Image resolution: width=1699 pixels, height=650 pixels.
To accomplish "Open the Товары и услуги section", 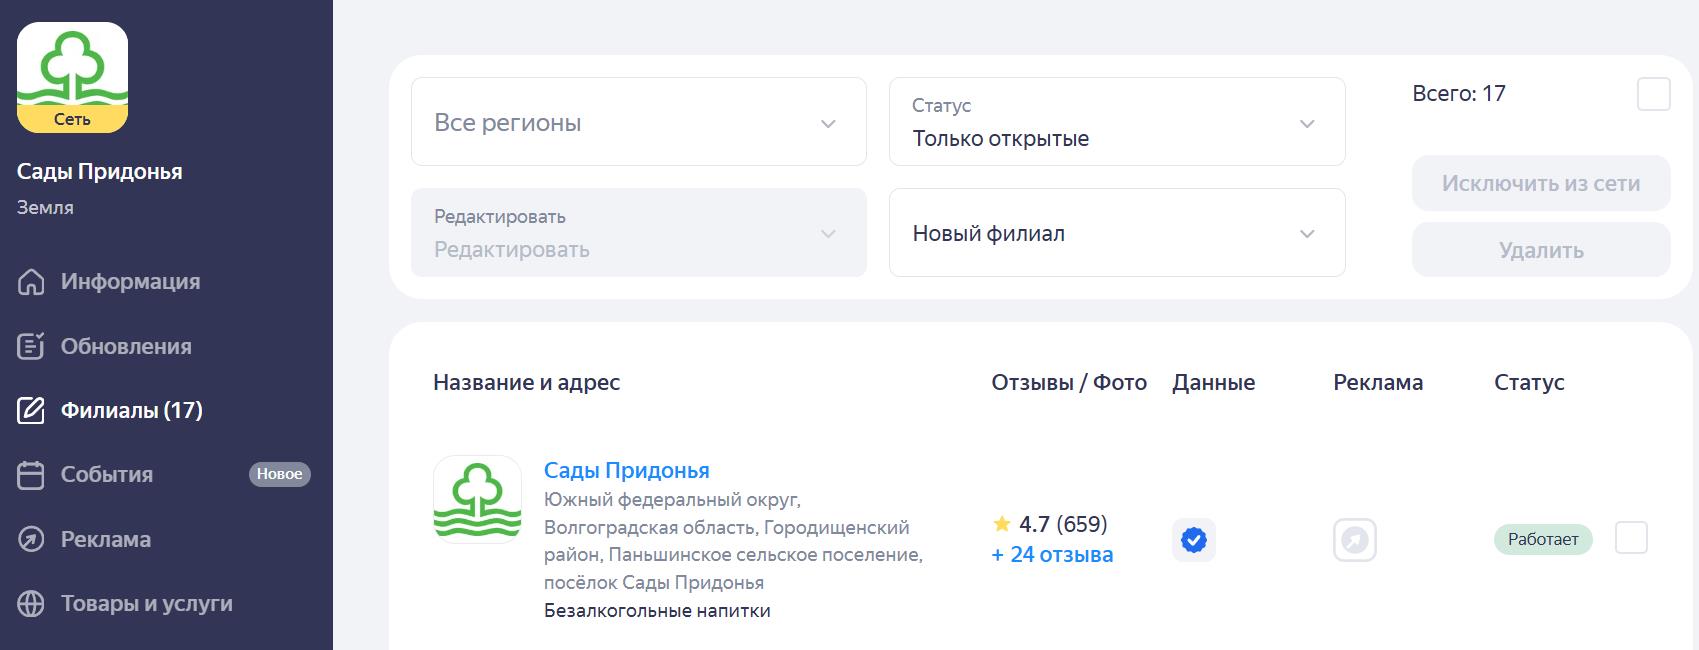I will (x=147, y=604).
